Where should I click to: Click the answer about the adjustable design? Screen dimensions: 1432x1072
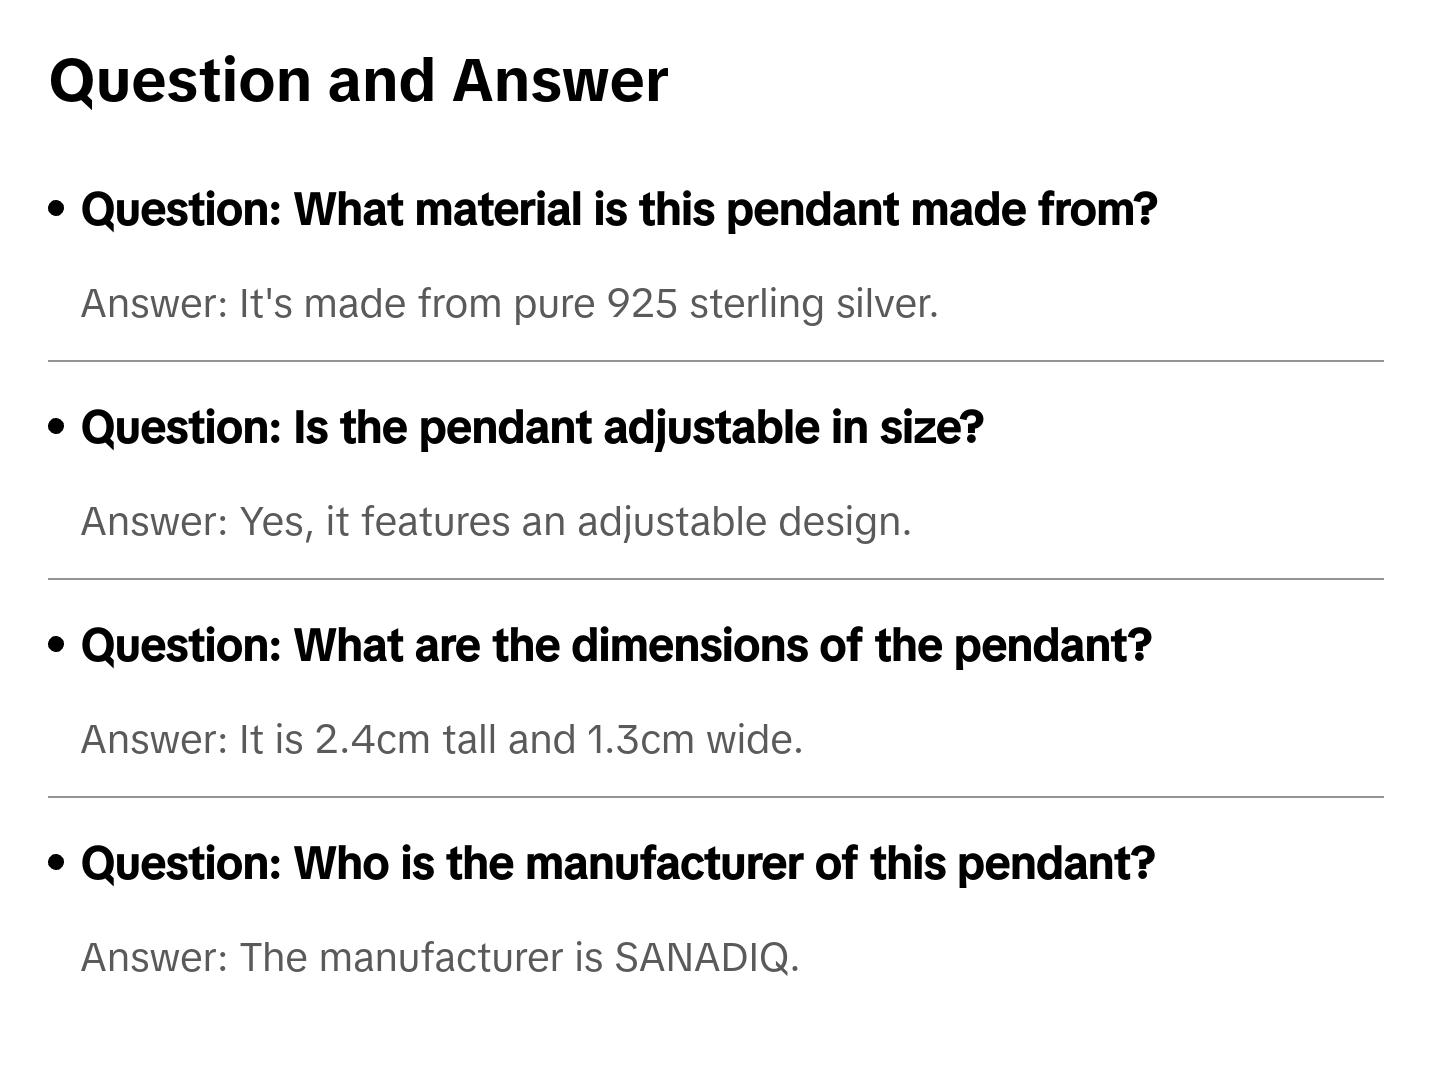click(x=496, y=522)
